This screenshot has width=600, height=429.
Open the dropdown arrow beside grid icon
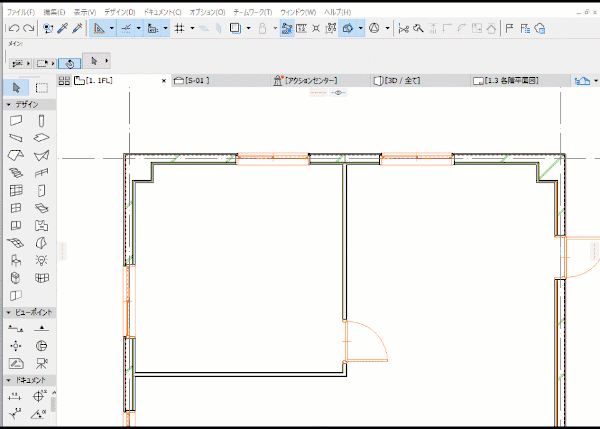192,29
